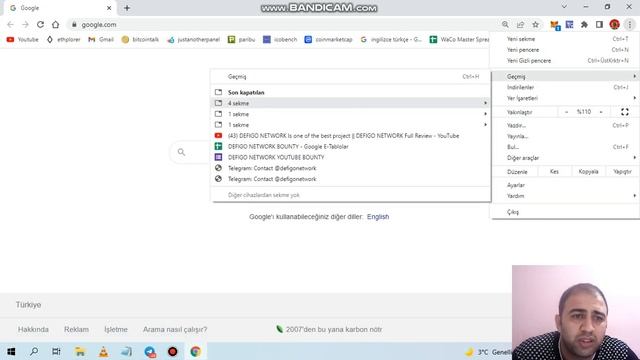The image size is (640, 360).
Task: Open ingilizce türkçe bookmark
Action: point(391,40)
